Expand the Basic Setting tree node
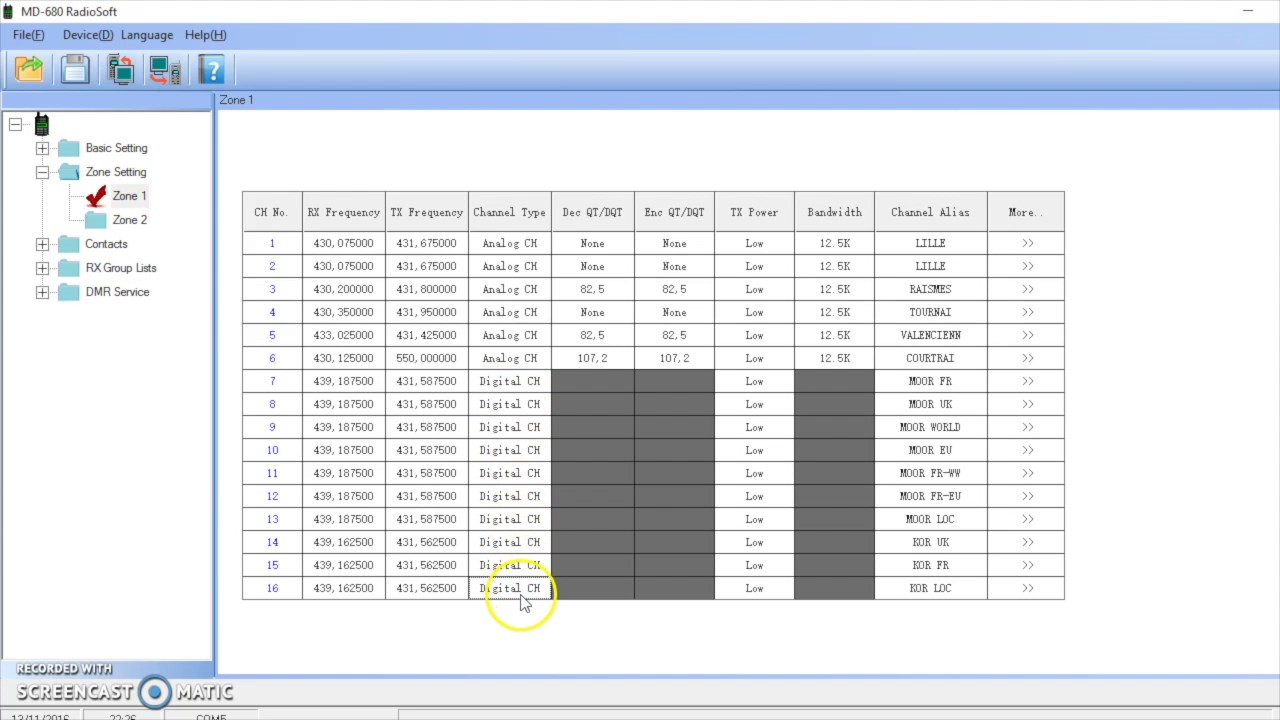This screenshot has height=720, width=1280. pos(42,148)
